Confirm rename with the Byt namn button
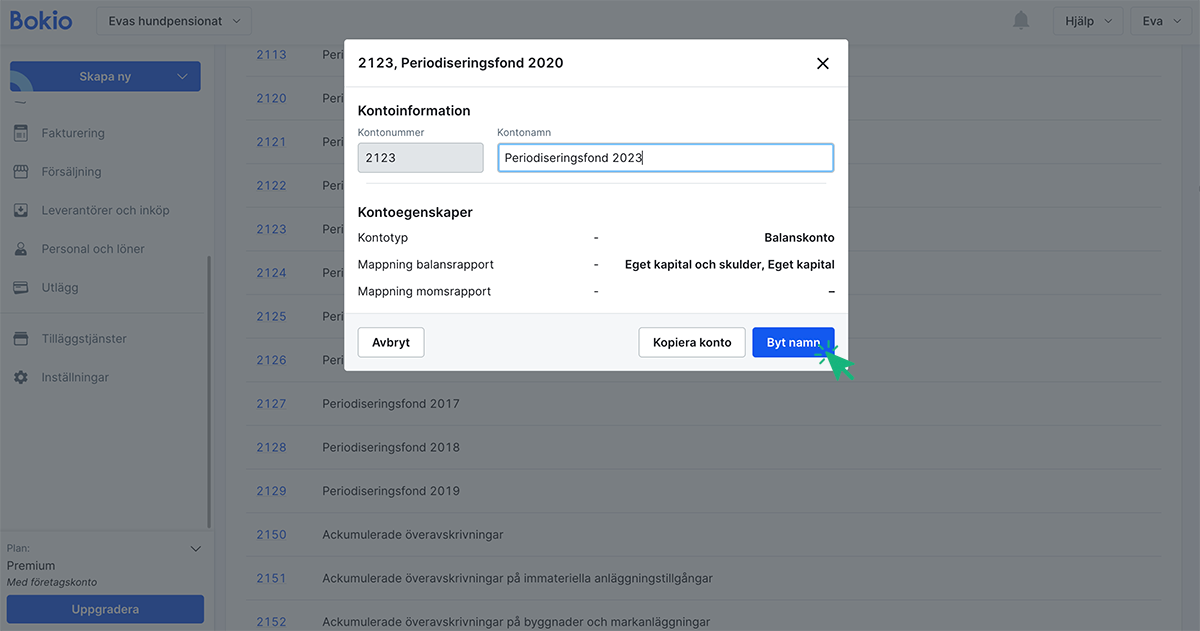The width and height of the screenshot is (1200, 631). (793, 341)
